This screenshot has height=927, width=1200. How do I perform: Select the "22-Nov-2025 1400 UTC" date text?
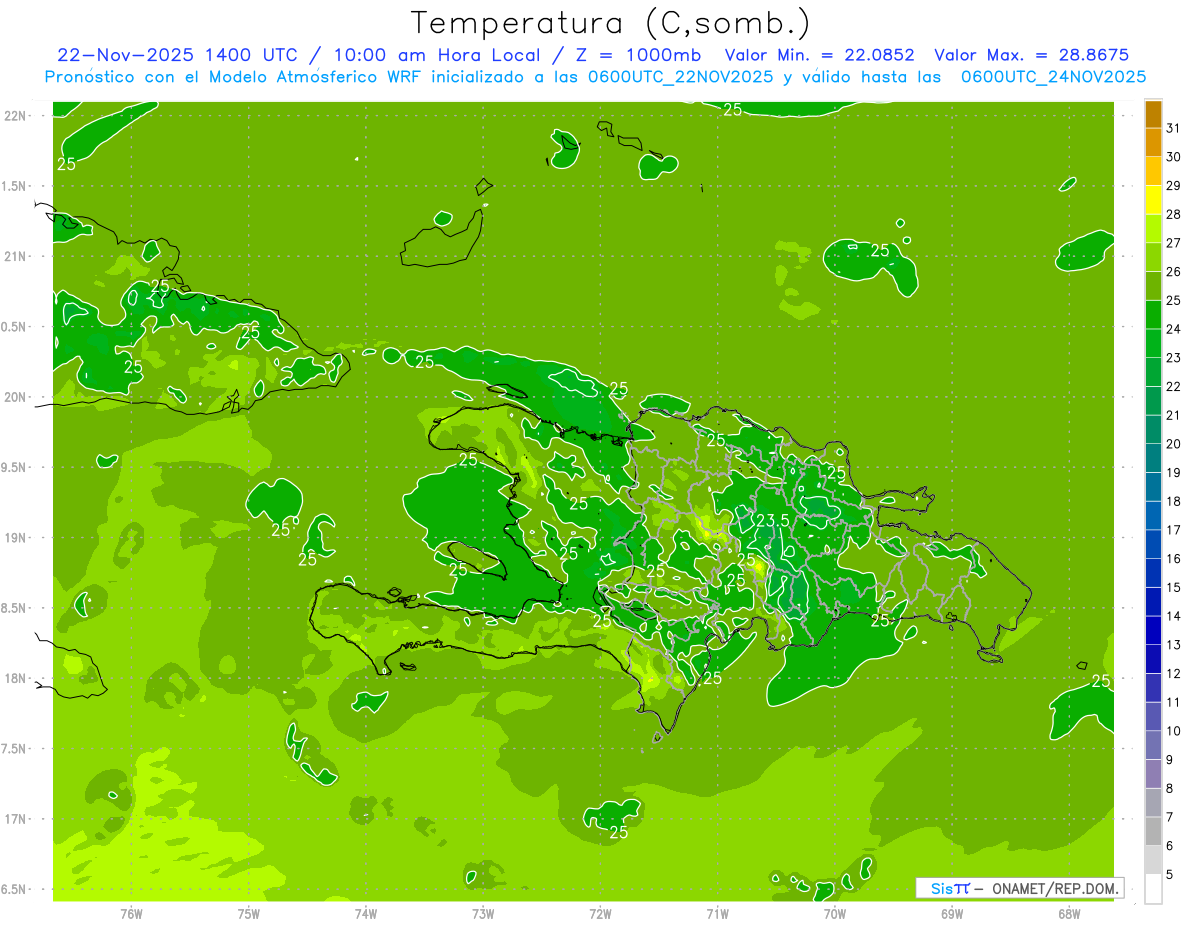tap(177, 55)
